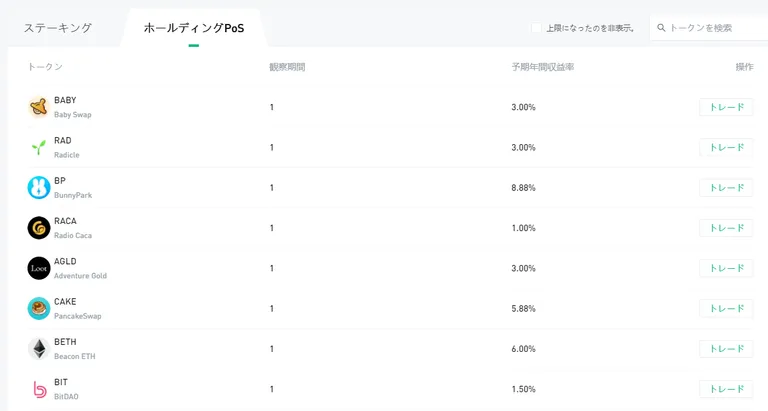Select the Beacon ETH diamond icon

[x=39, y=349]
